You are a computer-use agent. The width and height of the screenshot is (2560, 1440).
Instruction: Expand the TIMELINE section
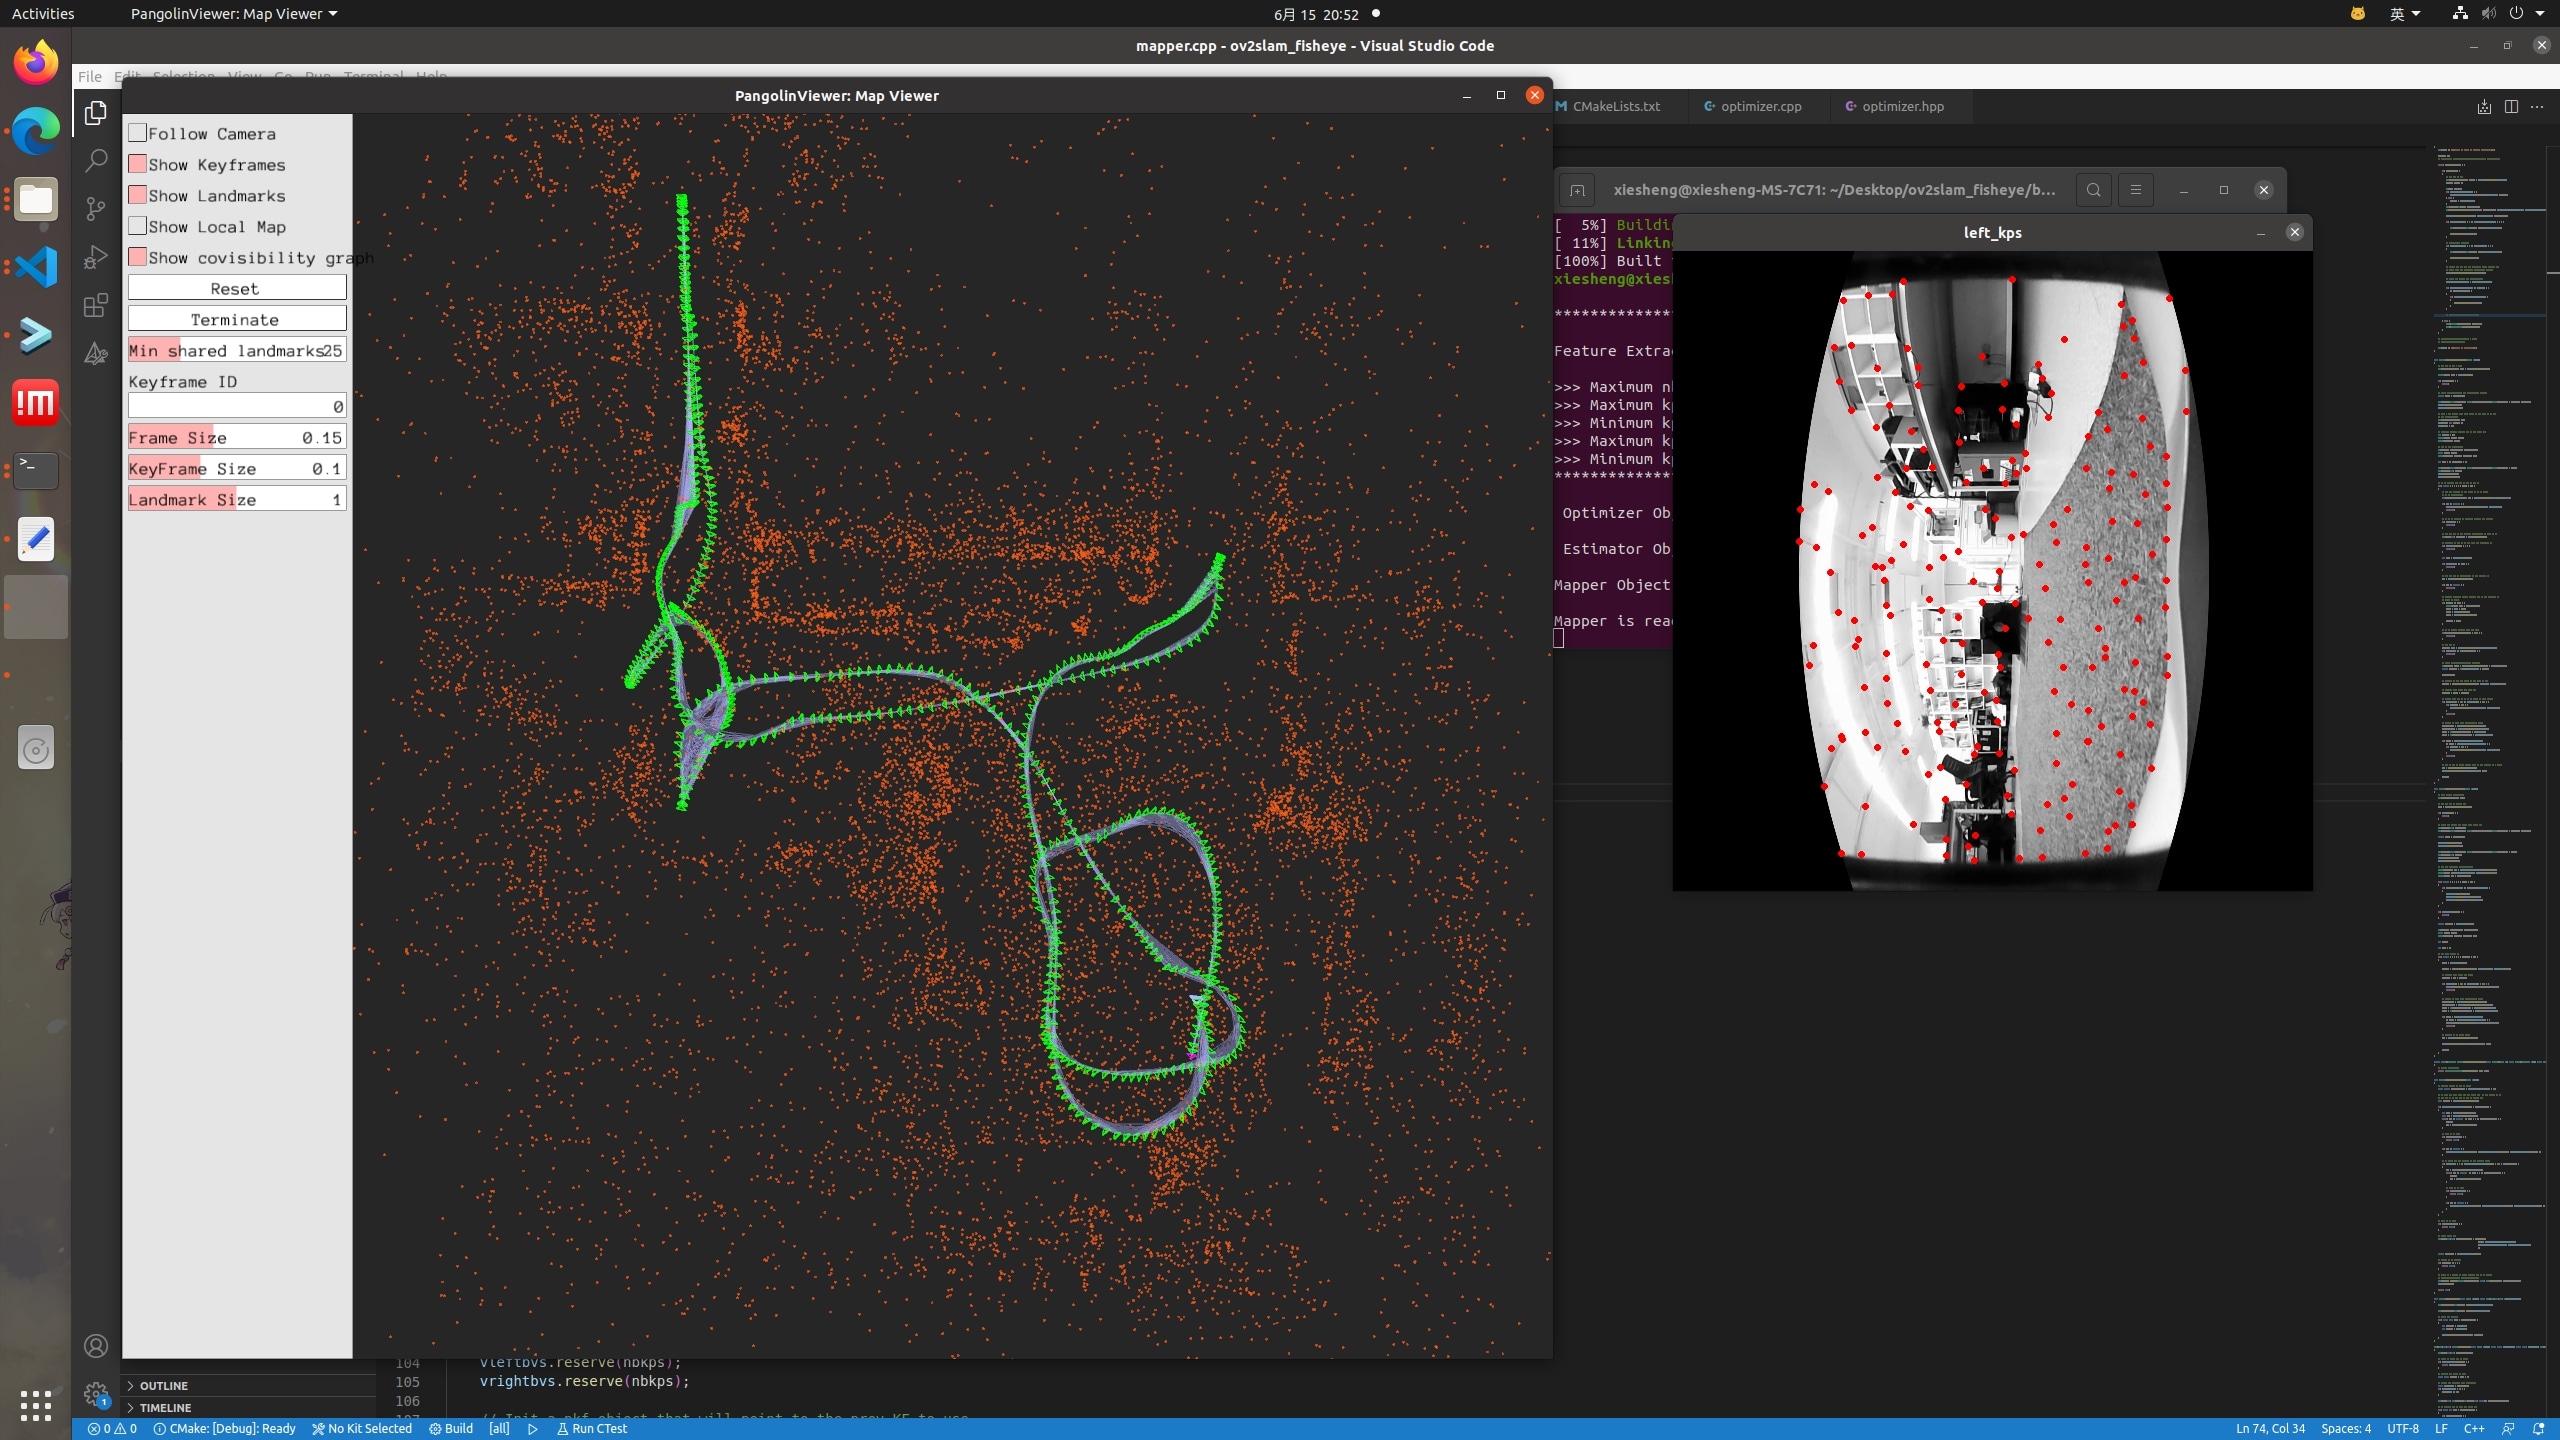[165, 1407]
